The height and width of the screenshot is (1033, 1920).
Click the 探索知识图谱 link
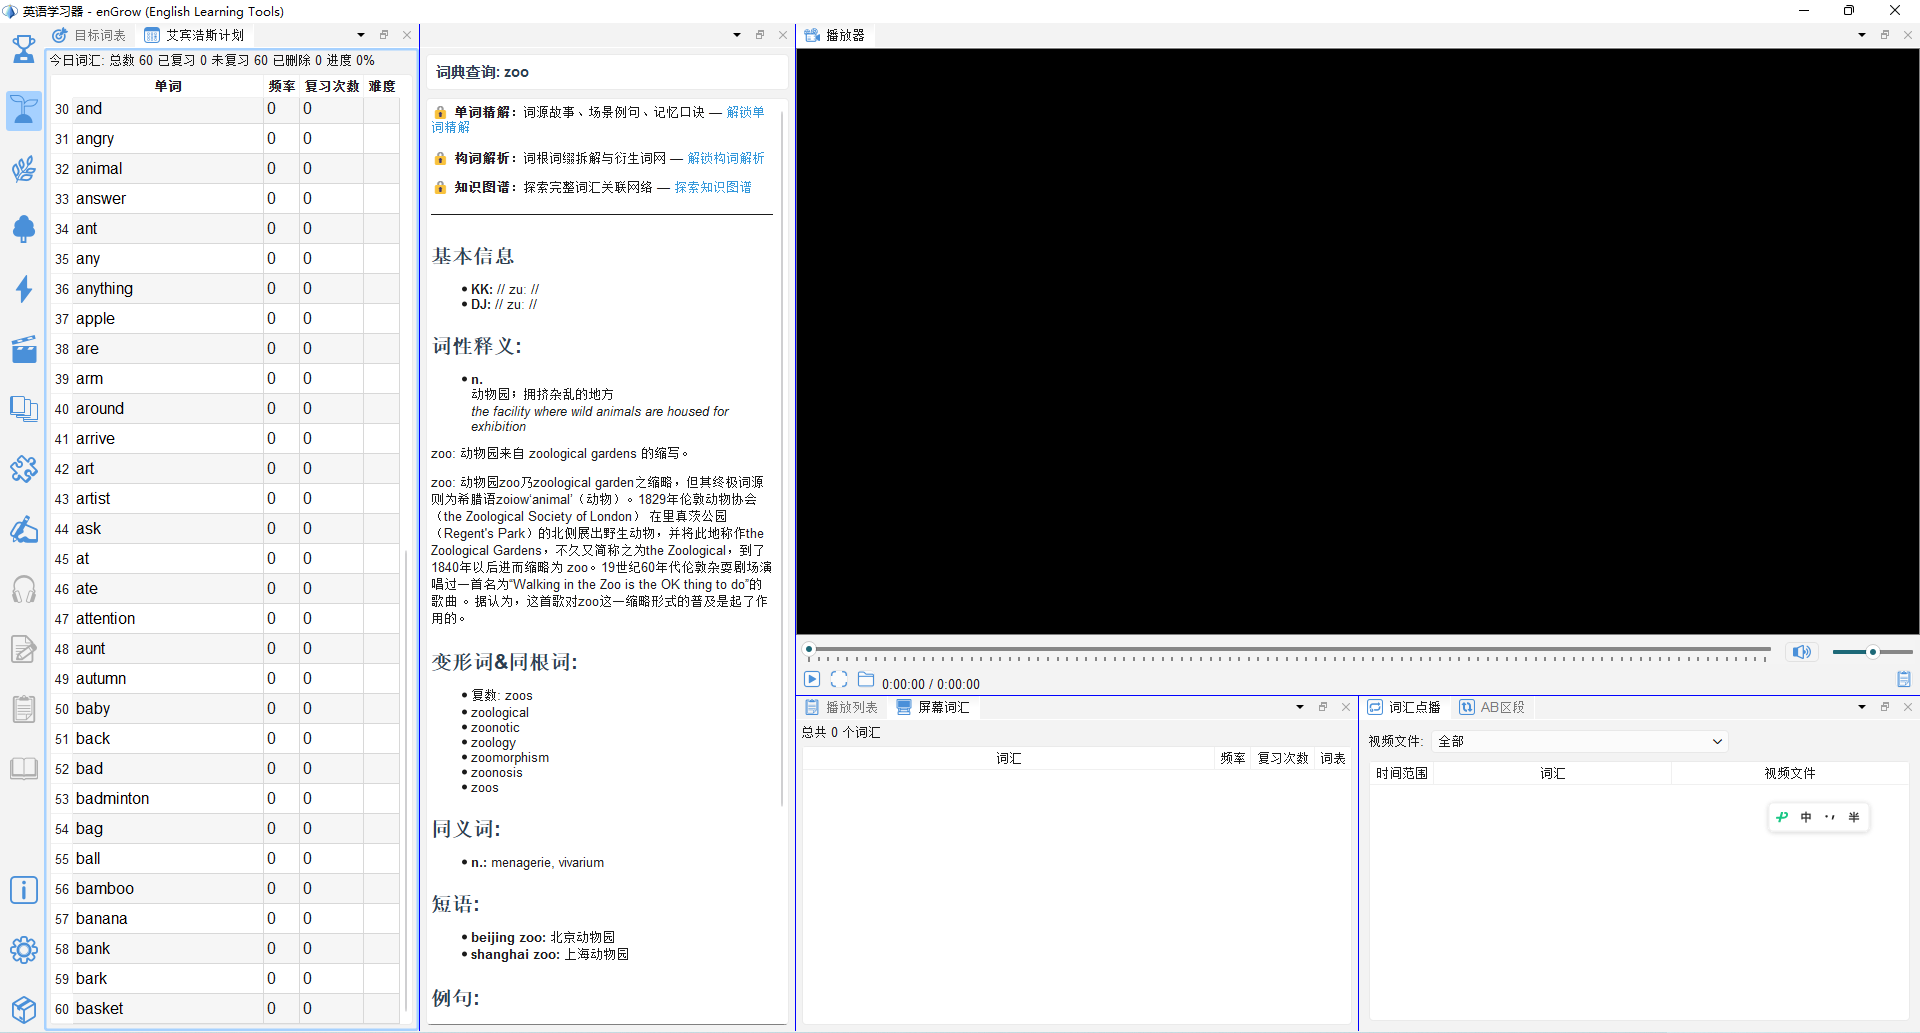(713, 187)
